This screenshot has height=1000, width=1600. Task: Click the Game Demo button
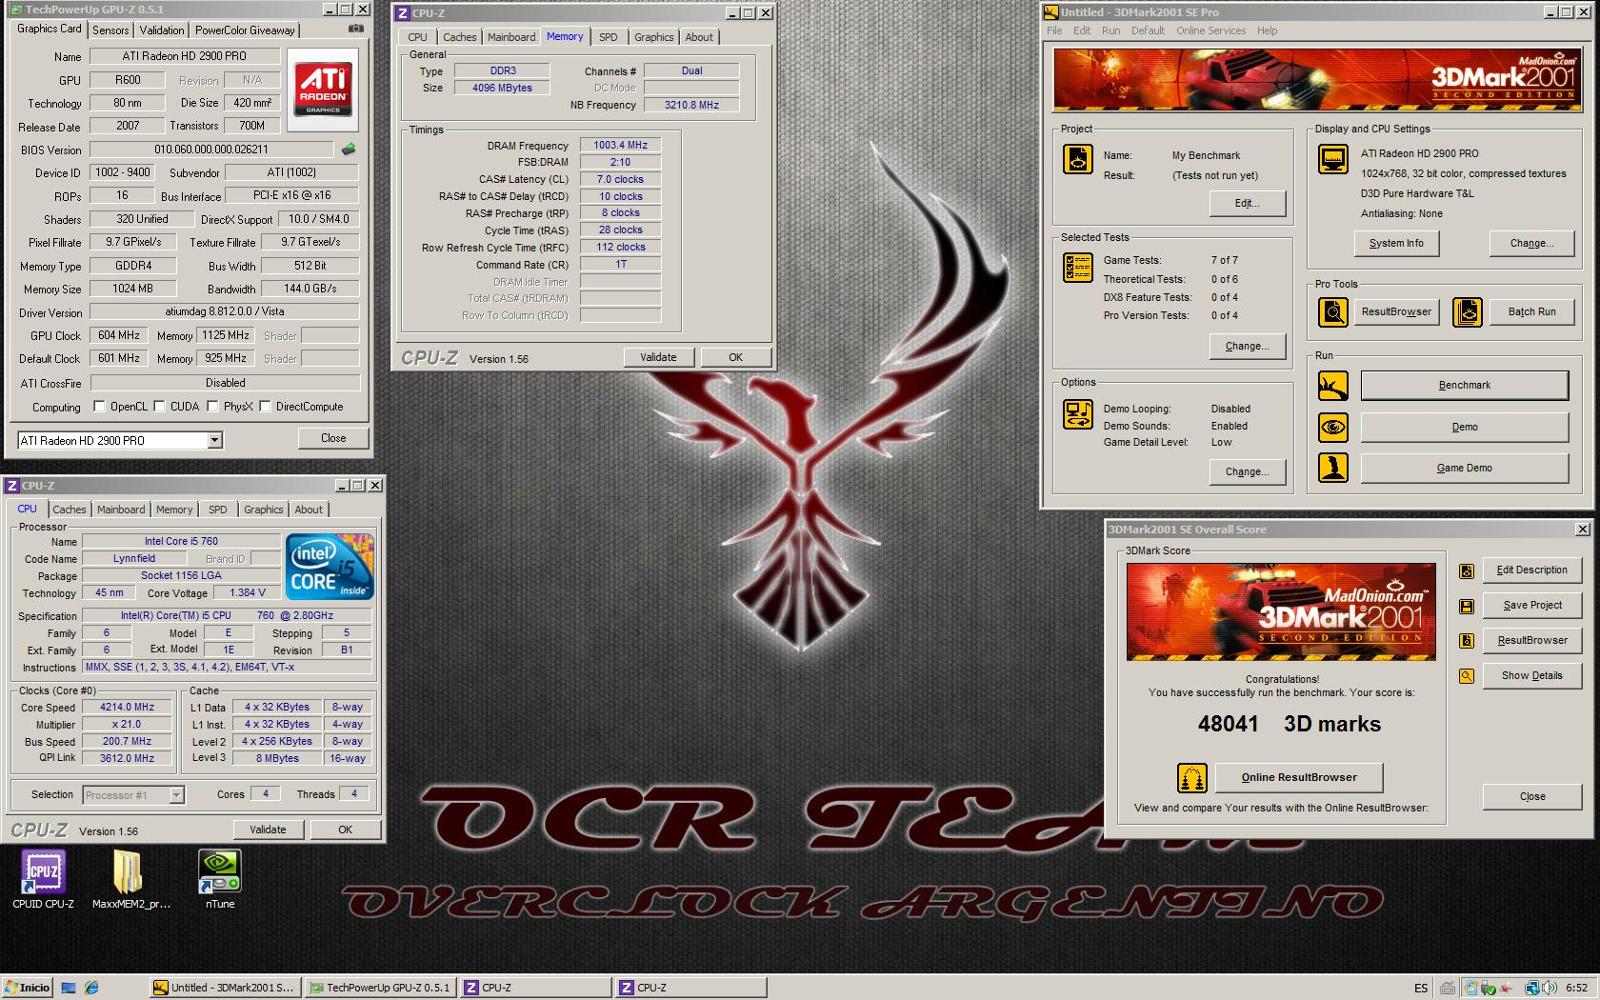1464,468
